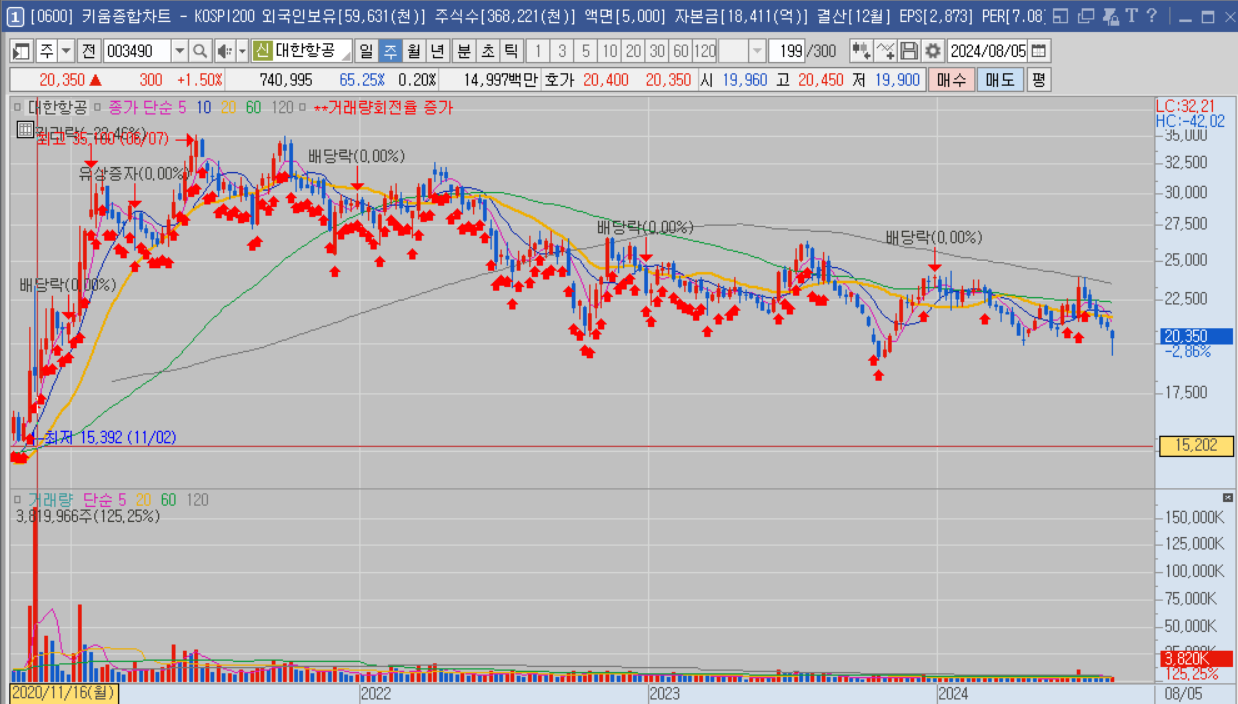The image size is (1238, 704).
Task: Select the 일 daily period
Action: (x=366, y=52)
